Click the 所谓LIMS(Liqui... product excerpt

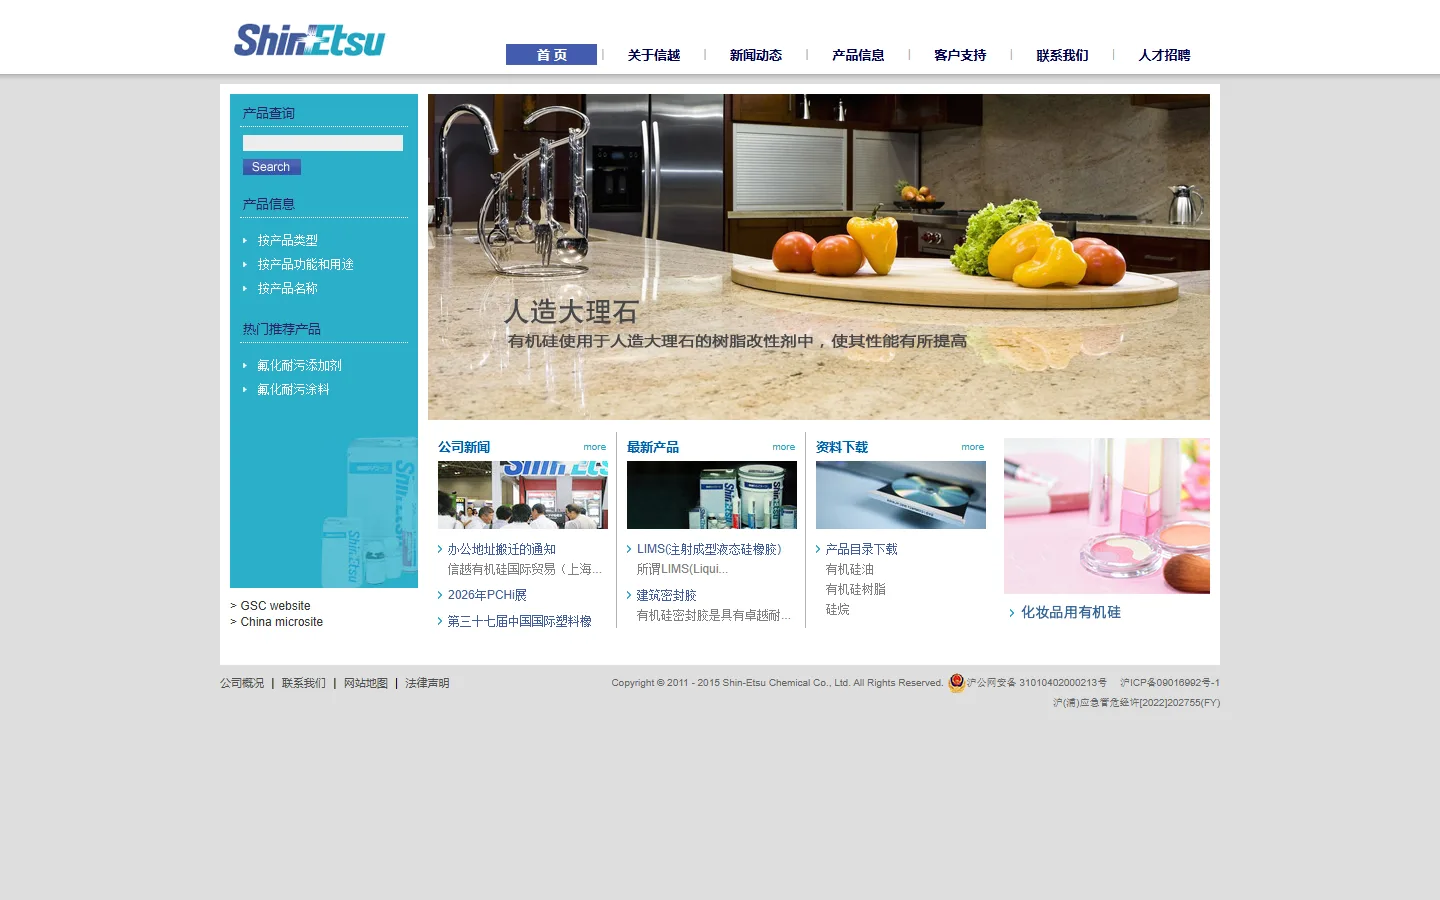point(682,569)
